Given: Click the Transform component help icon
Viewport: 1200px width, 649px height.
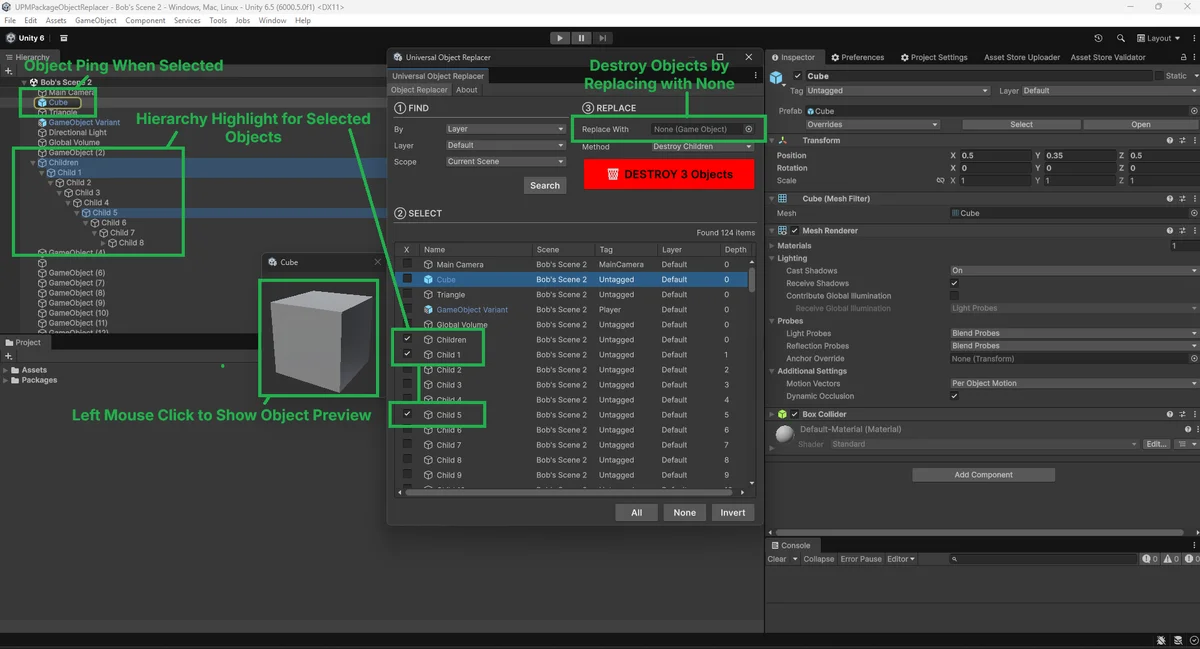Looking at the screenshot, I should pyautogui.click(x=1170, y=141).
